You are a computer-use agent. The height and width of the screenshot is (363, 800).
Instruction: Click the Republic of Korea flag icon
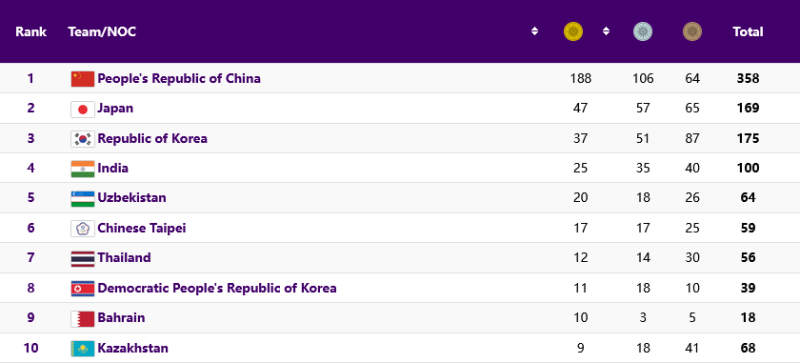pos(82,139)
